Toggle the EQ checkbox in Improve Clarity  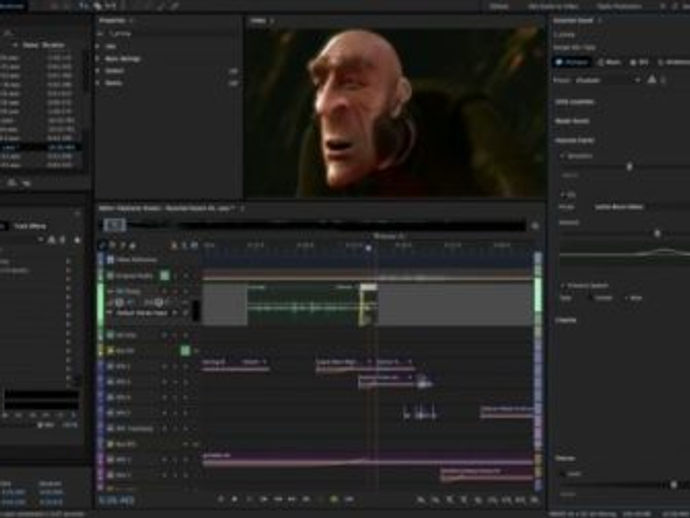pos(562,194)
